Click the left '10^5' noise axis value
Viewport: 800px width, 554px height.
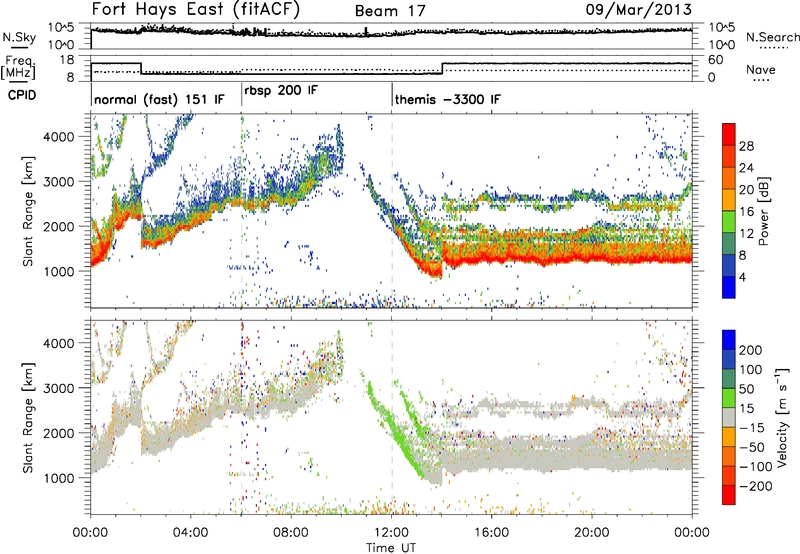(x=61, y=27)
